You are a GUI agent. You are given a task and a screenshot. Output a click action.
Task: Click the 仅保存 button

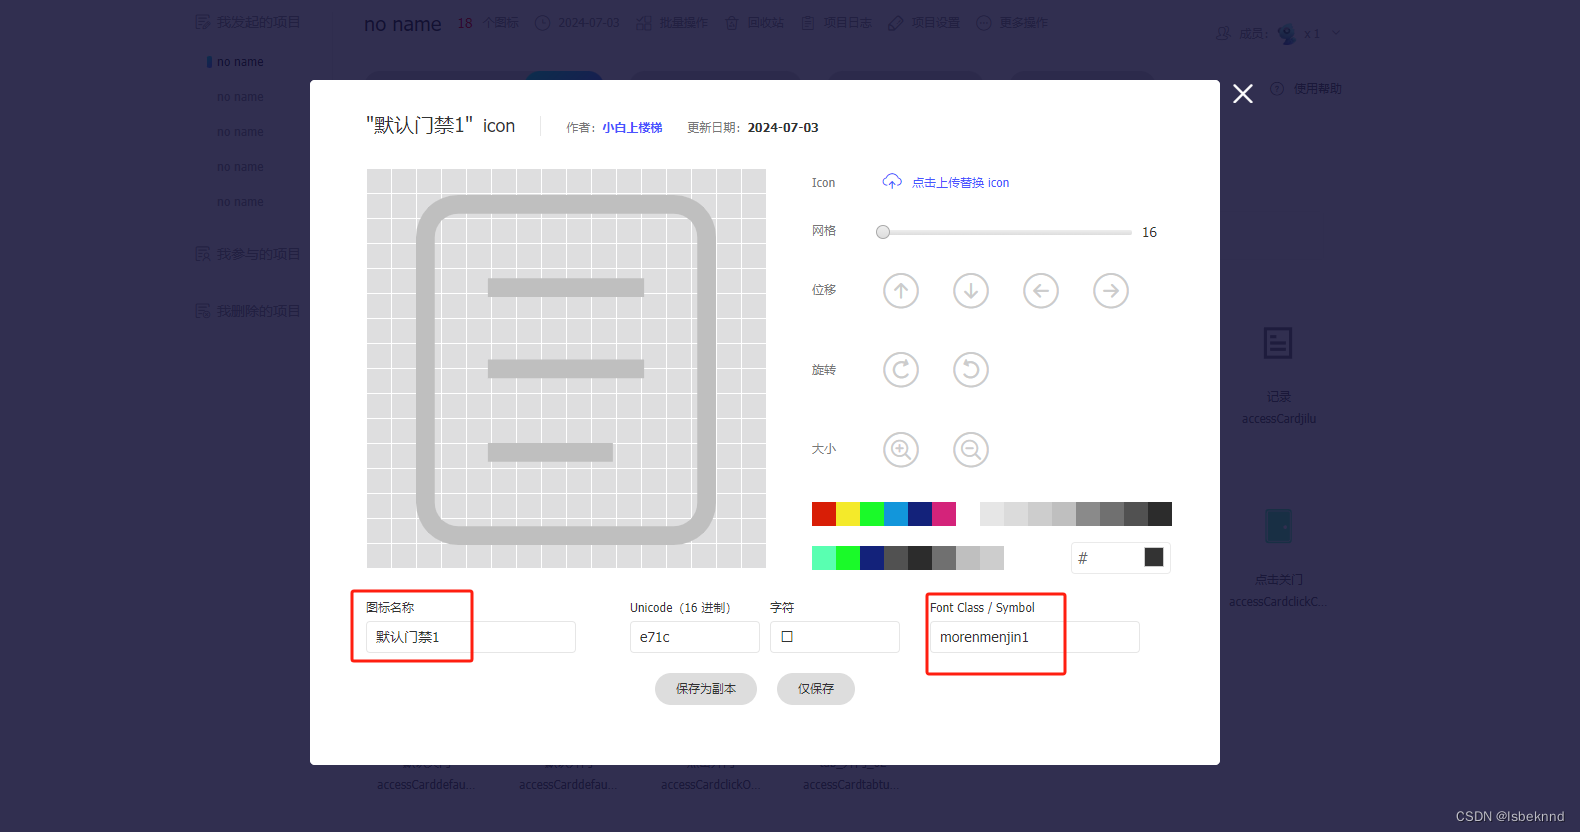tap(816, 689)
